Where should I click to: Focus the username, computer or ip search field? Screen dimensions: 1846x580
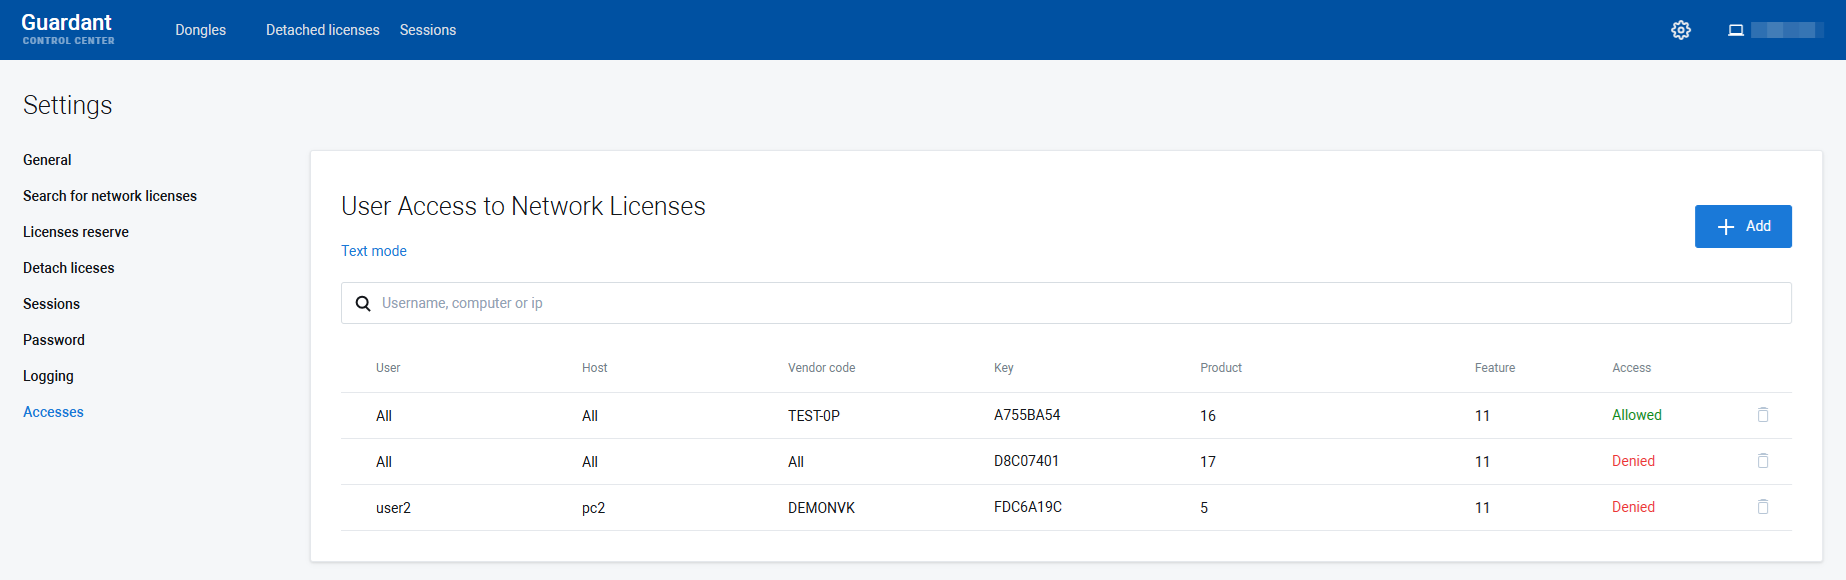(1080, 303)
